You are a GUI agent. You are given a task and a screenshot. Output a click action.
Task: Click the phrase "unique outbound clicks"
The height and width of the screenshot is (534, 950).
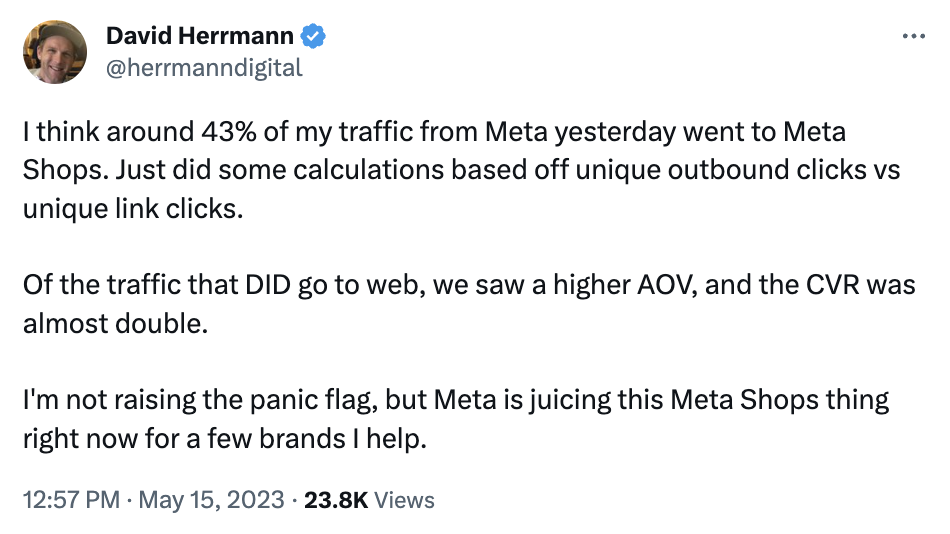pos(721,170)
